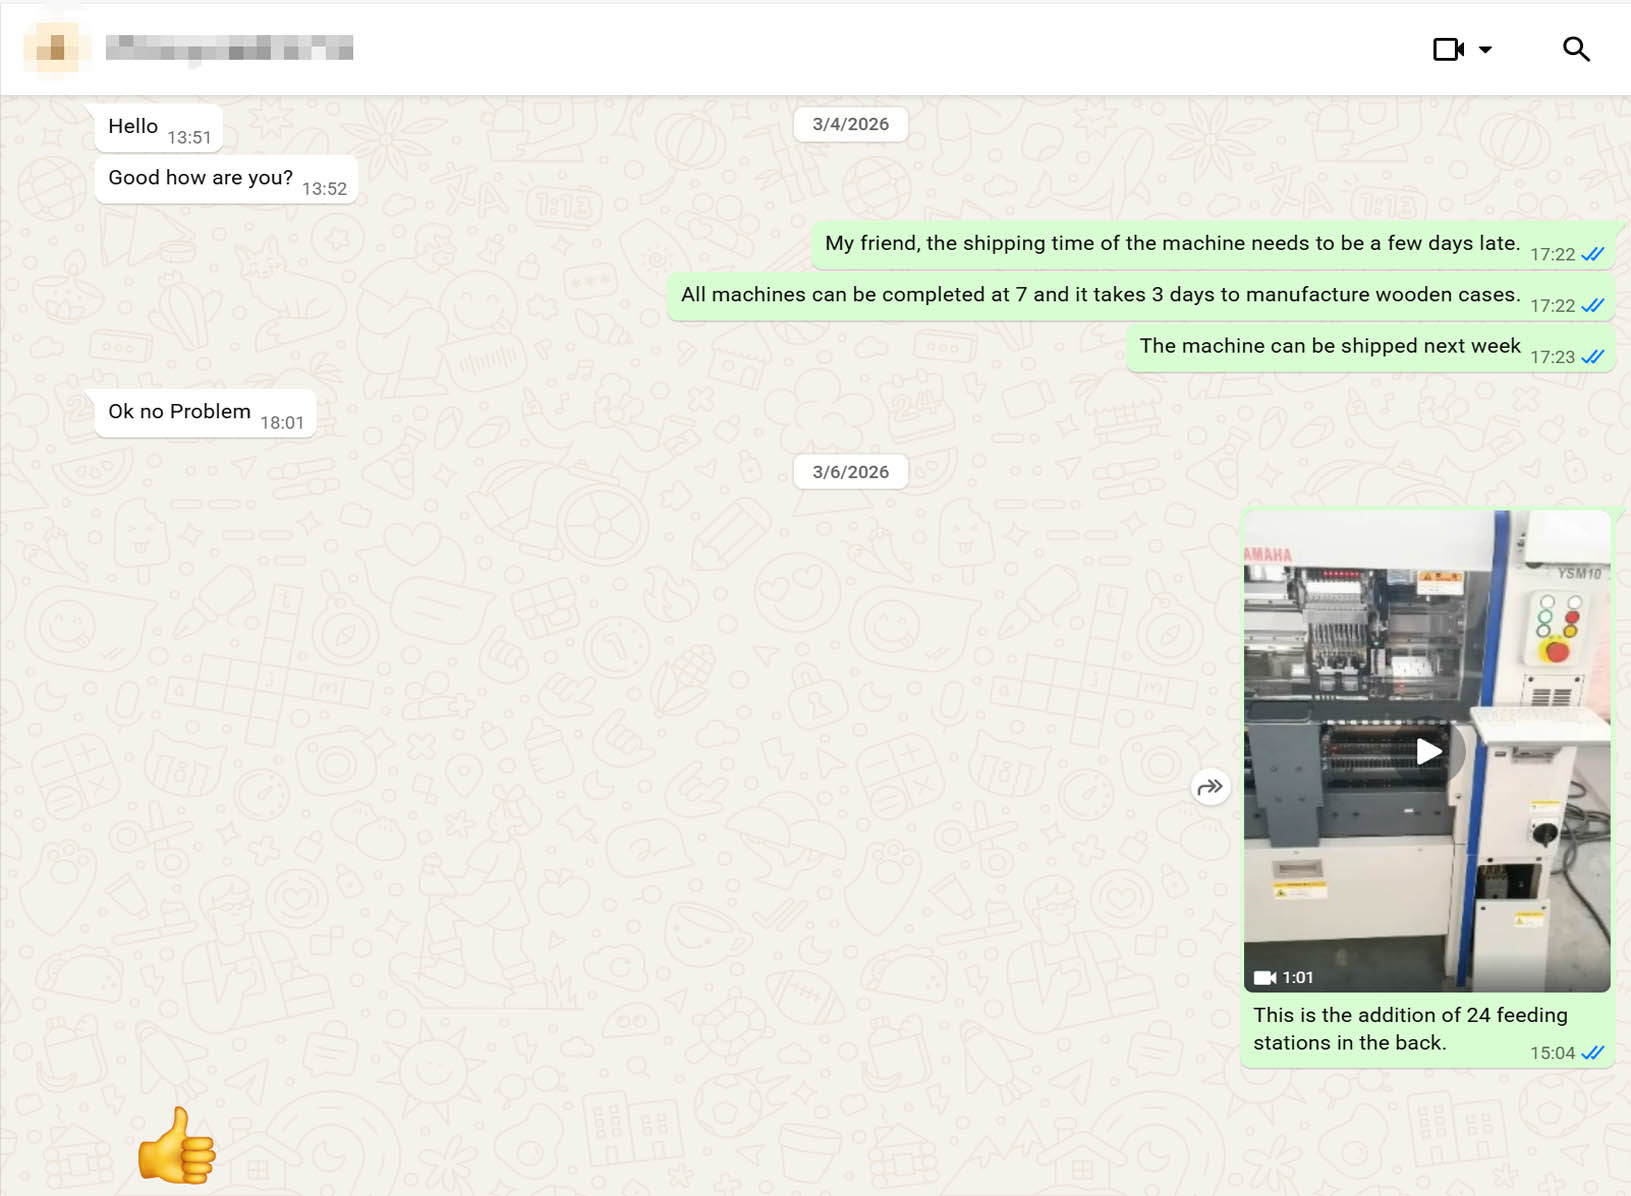
Task: Click the "Hello" message bubble
Action: tap(158, 128)
